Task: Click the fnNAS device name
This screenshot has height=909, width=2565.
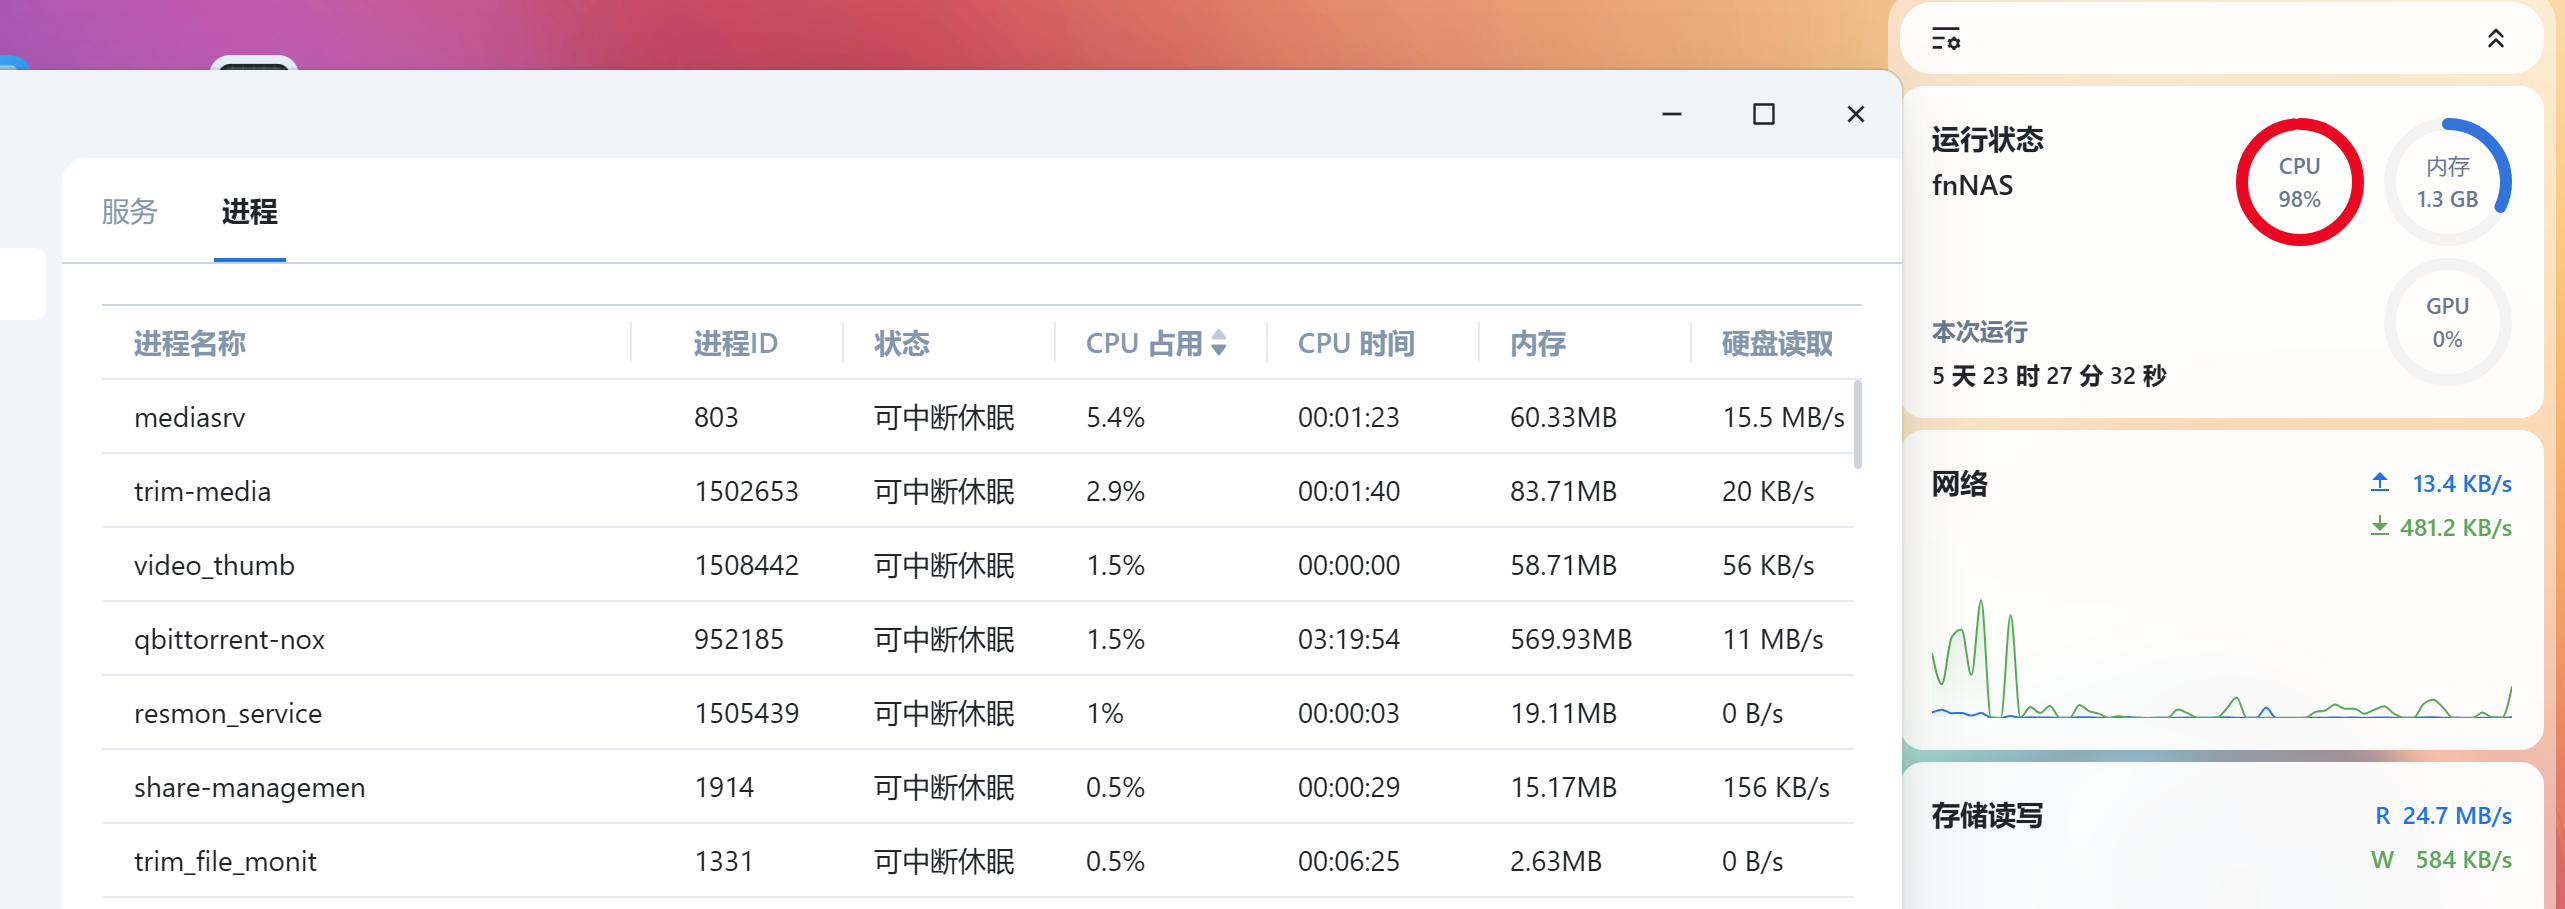Action: [x=1972, y=186]
